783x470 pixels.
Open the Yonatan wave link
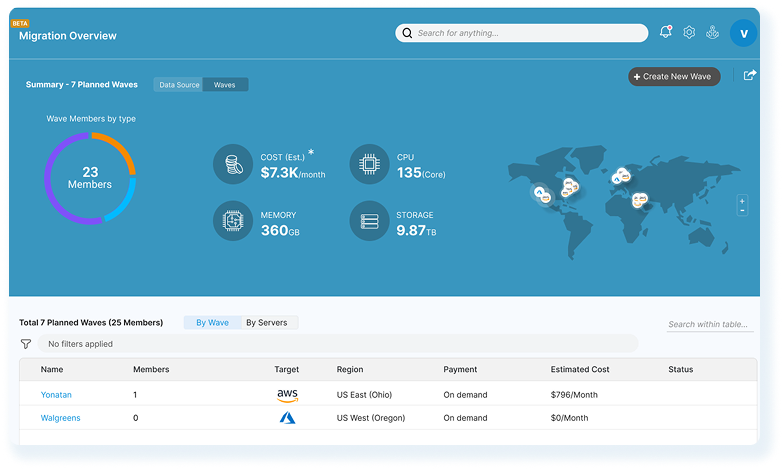pos(56,395)
